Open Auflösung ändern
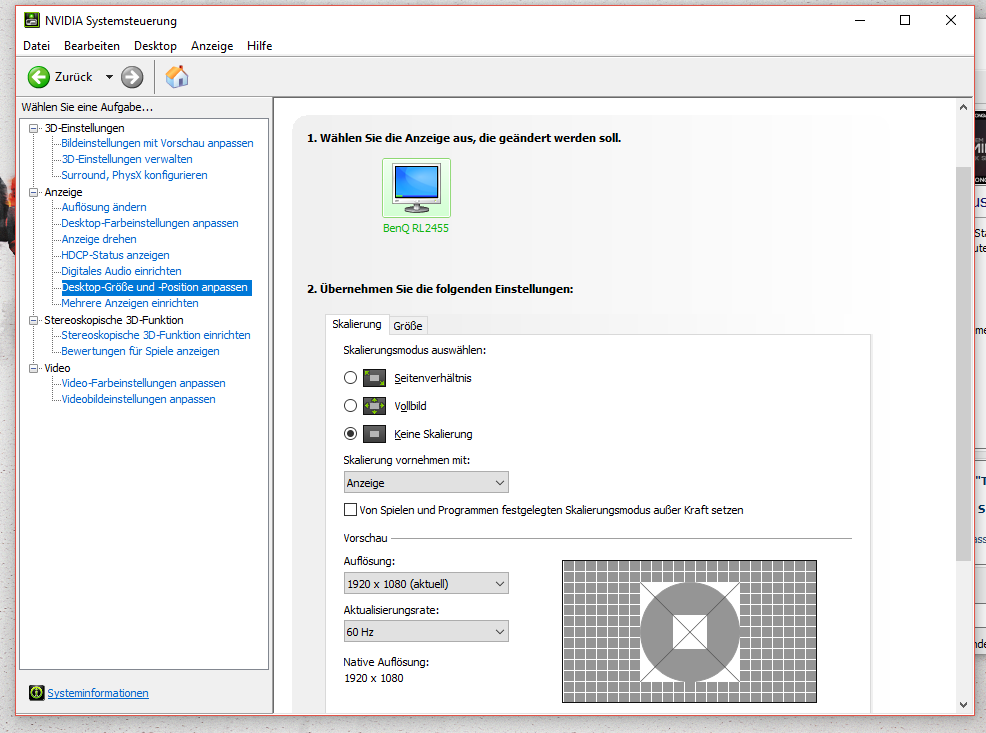Screen dimensions: 986x733 [x=104, y=207]
